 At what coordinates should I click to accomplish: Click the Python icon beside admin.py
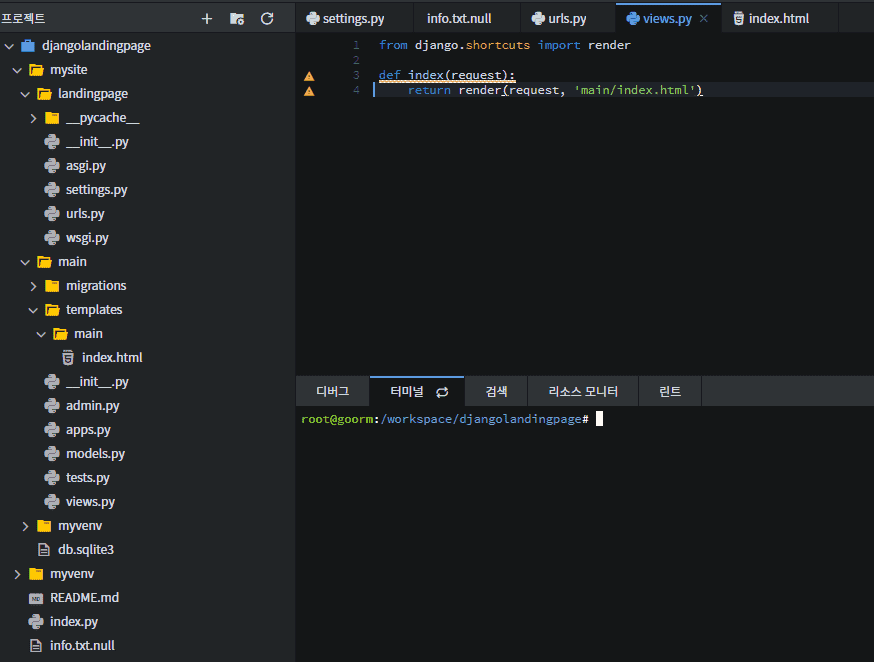pos(52,406)
